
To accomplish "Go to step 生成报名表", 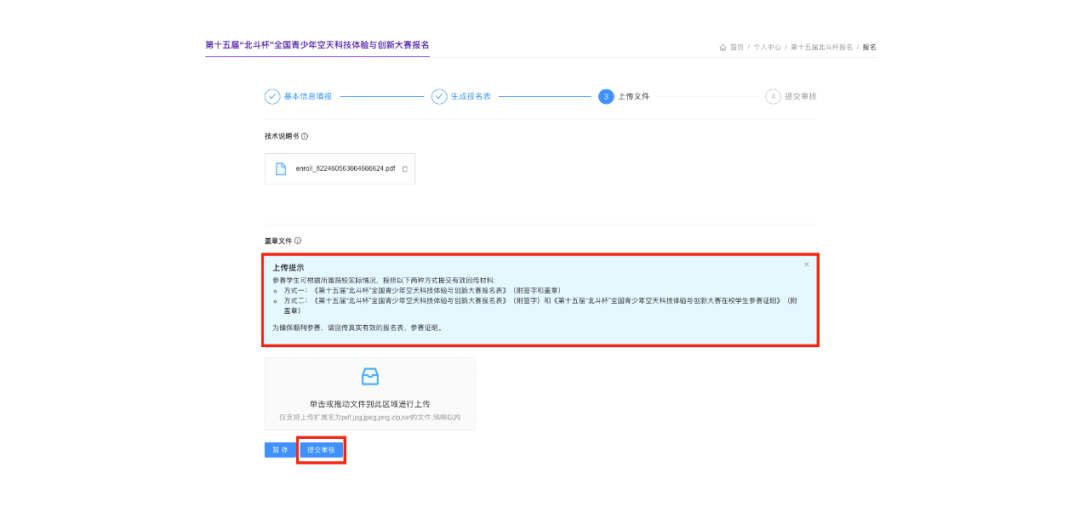I will pyautogui.click(x=461, y=96).
